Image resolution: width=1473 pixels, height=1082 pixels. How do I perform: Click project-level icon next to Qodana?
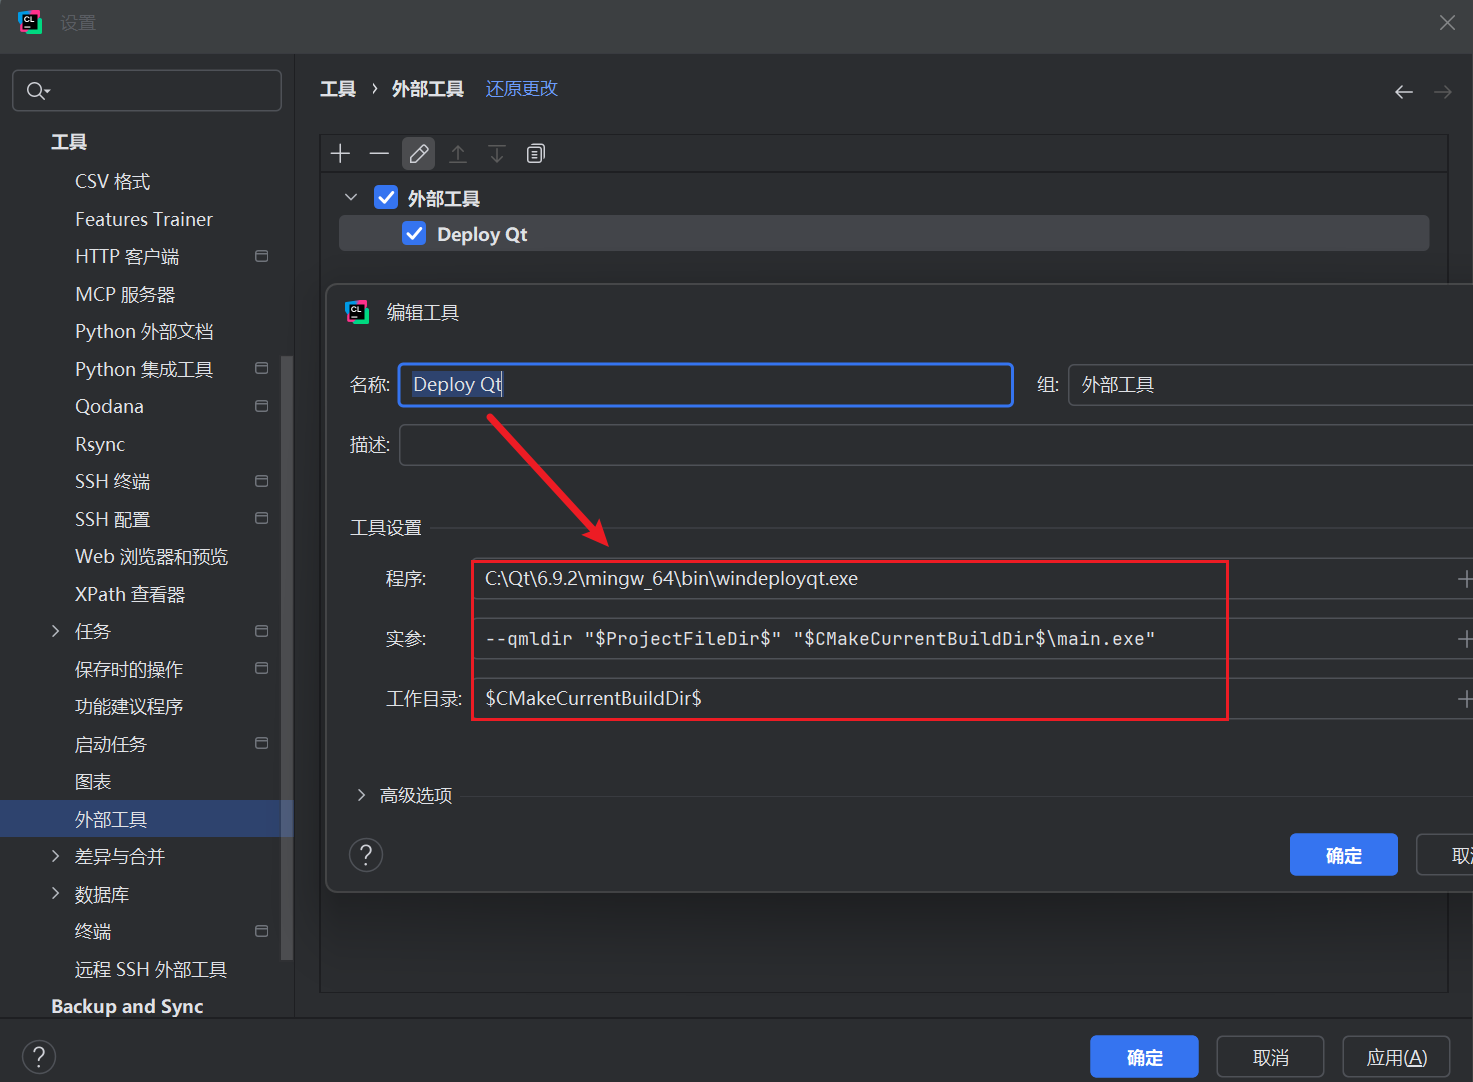tap(262, 406)
